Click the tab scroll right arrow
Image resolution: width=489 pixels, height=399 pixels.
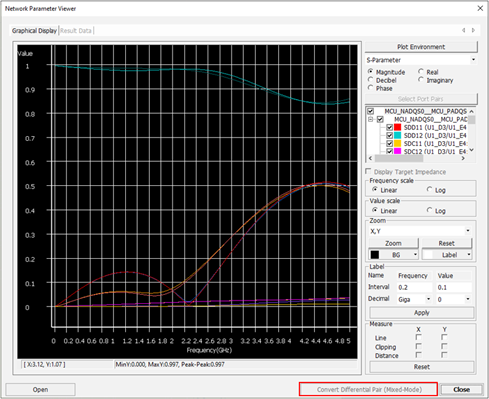[473, 30]
